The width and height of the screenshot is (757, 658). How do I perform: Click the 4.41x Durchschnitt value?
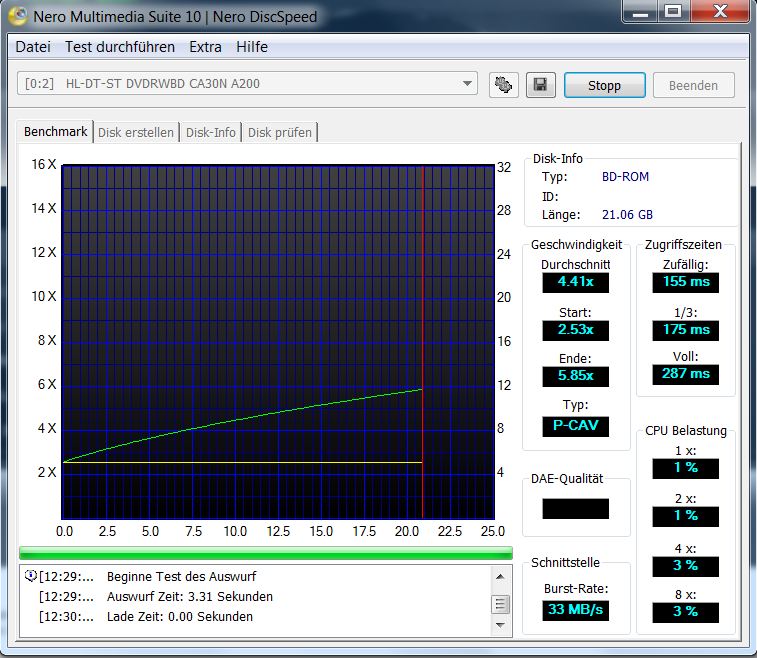(x=575, y=281)
